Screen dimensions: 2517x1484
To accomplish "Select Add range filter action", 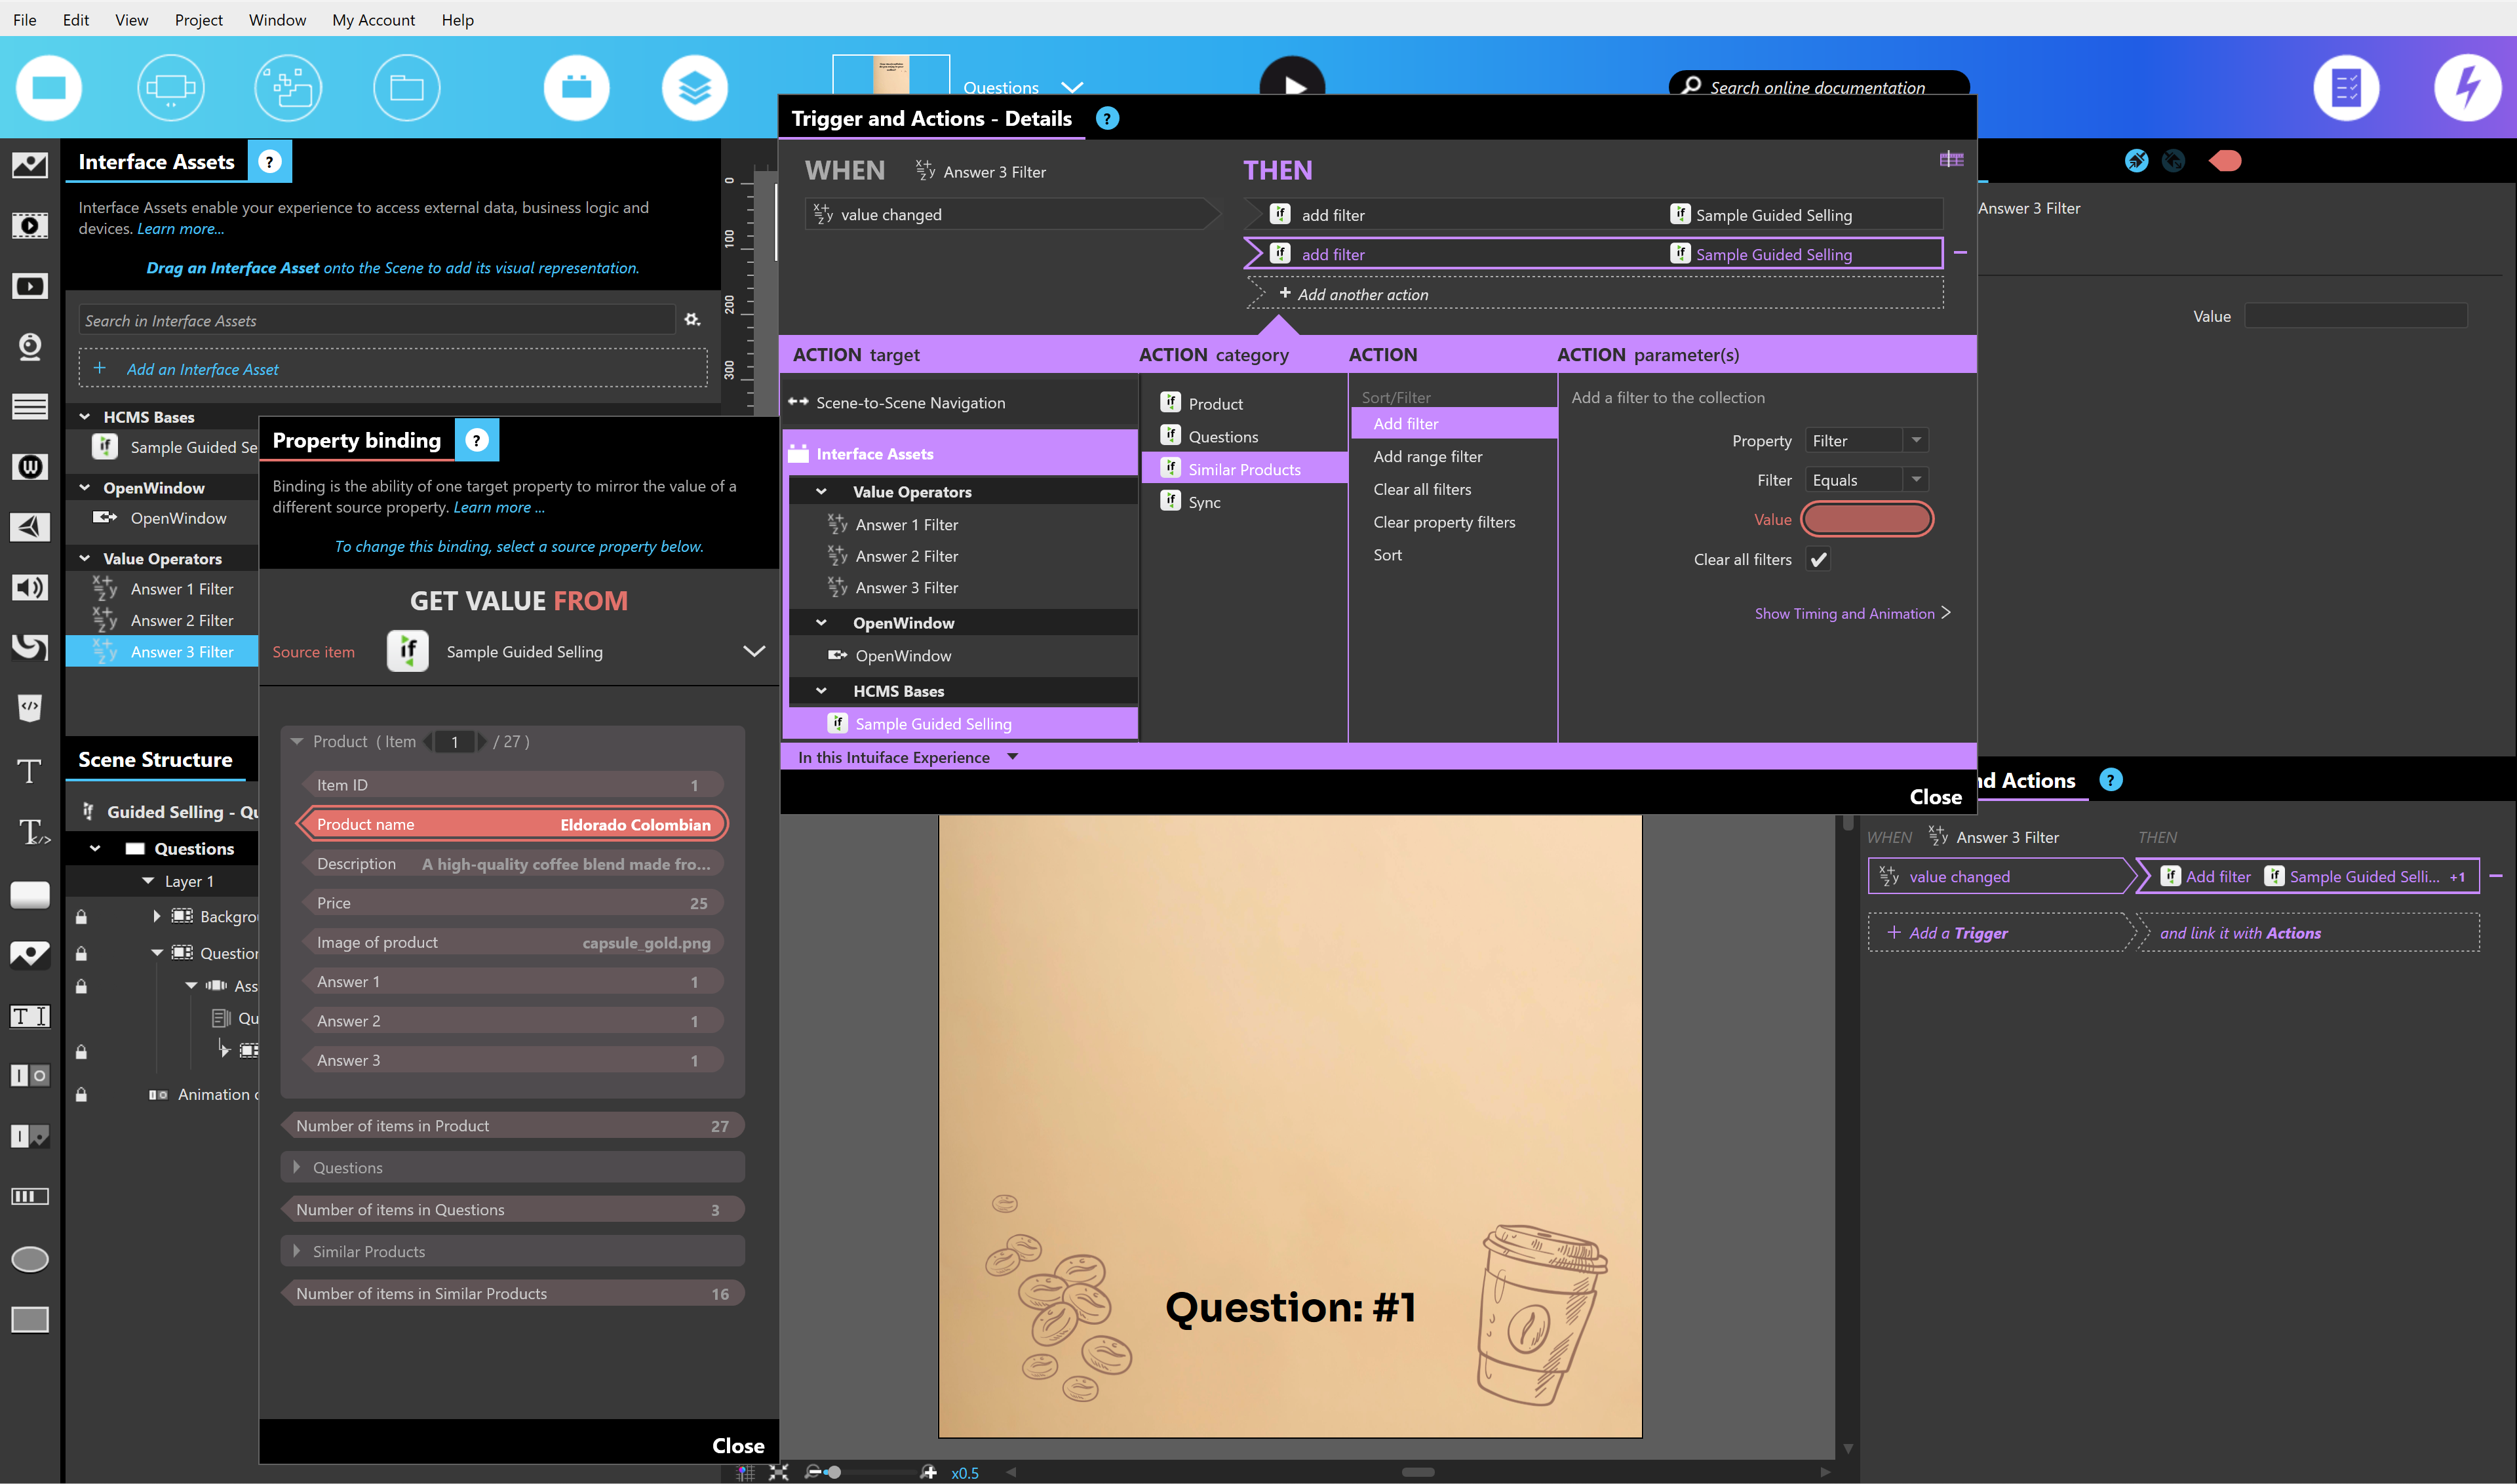I will coord(1427,456).
